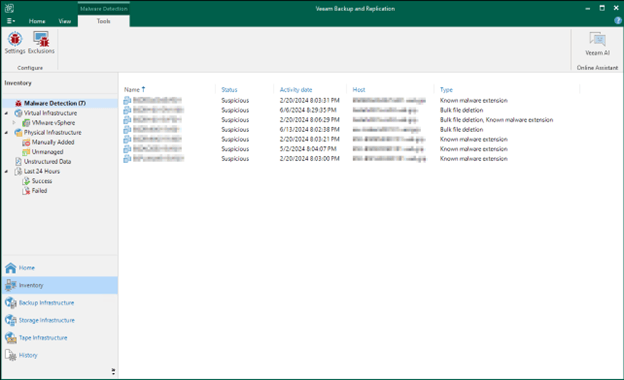Viewport: 624px width, 380px height.
Task: Expand the VMware vSphere node
Action: 14,123
